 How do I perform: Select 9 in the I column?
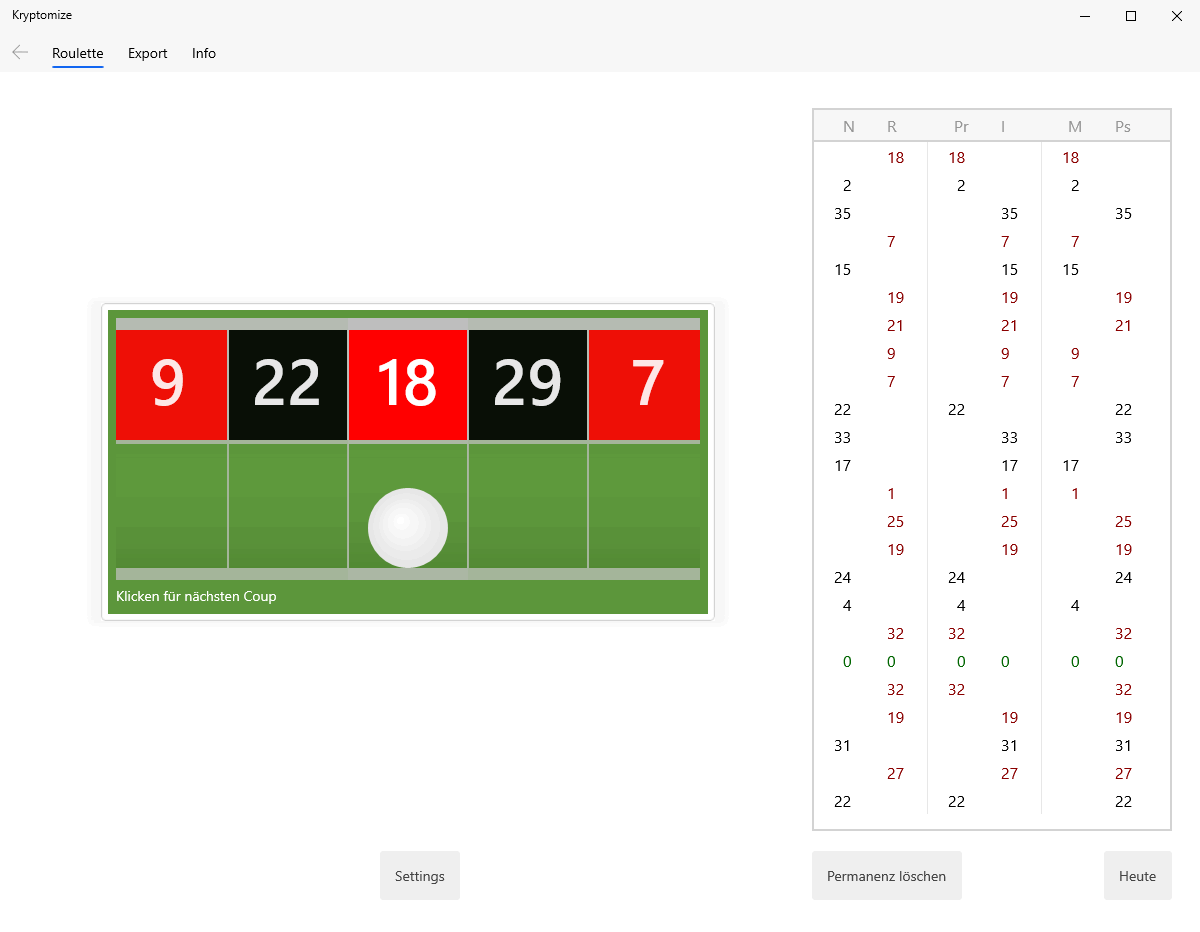point(1005,354)
